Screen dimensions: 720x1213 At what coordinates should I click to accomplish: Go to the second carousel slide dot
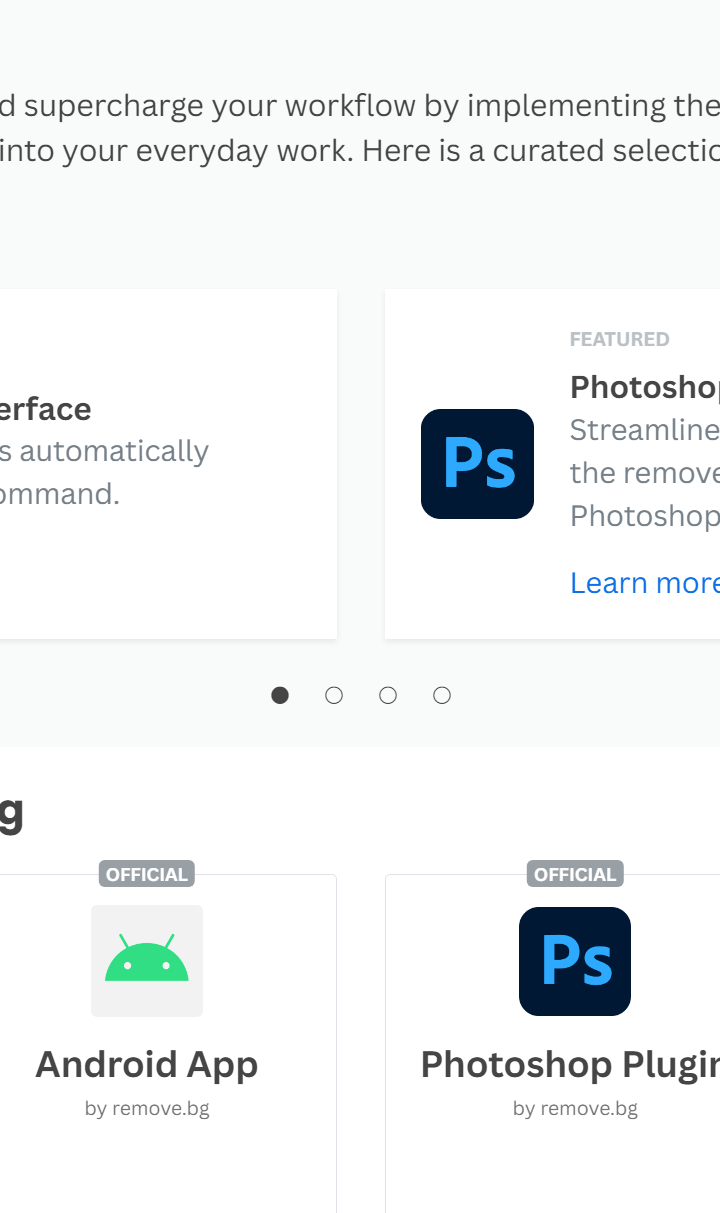pos(334,695)
